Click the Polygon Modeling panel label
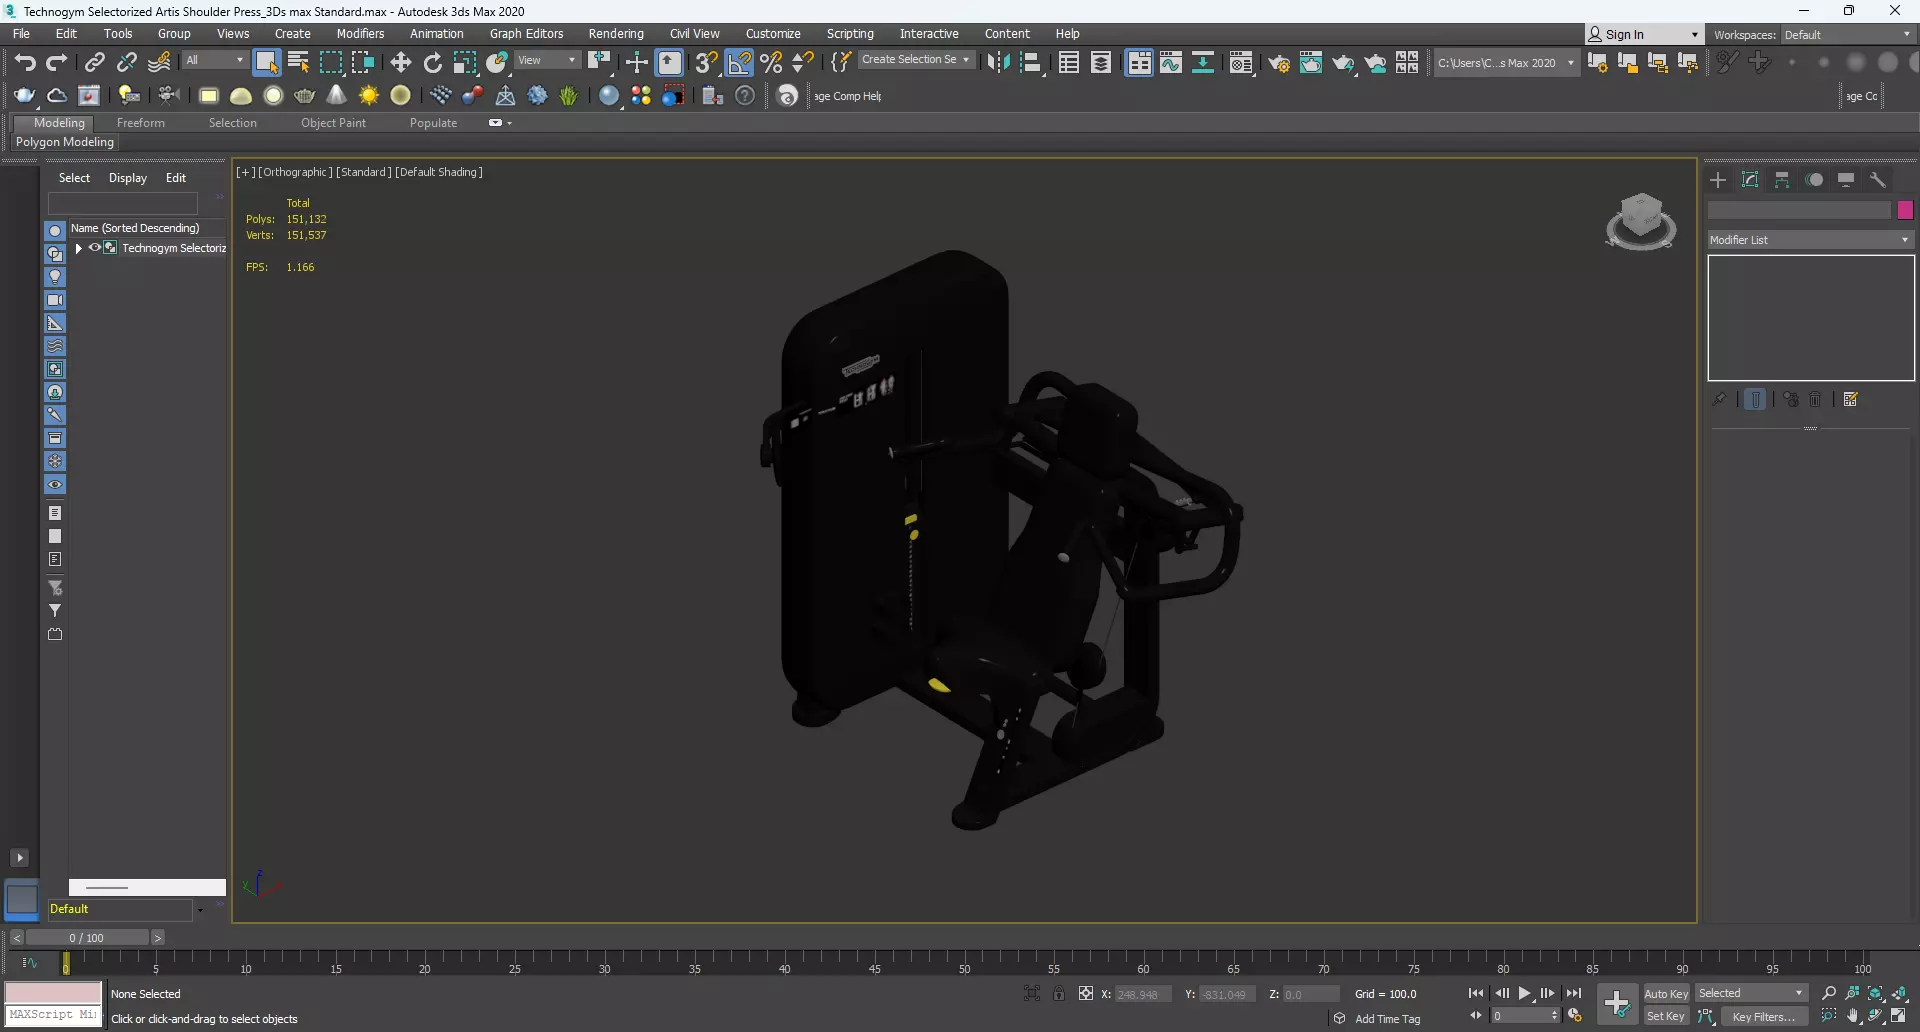The width and height of the screenshot is (1920, 1032). point(65,142)
